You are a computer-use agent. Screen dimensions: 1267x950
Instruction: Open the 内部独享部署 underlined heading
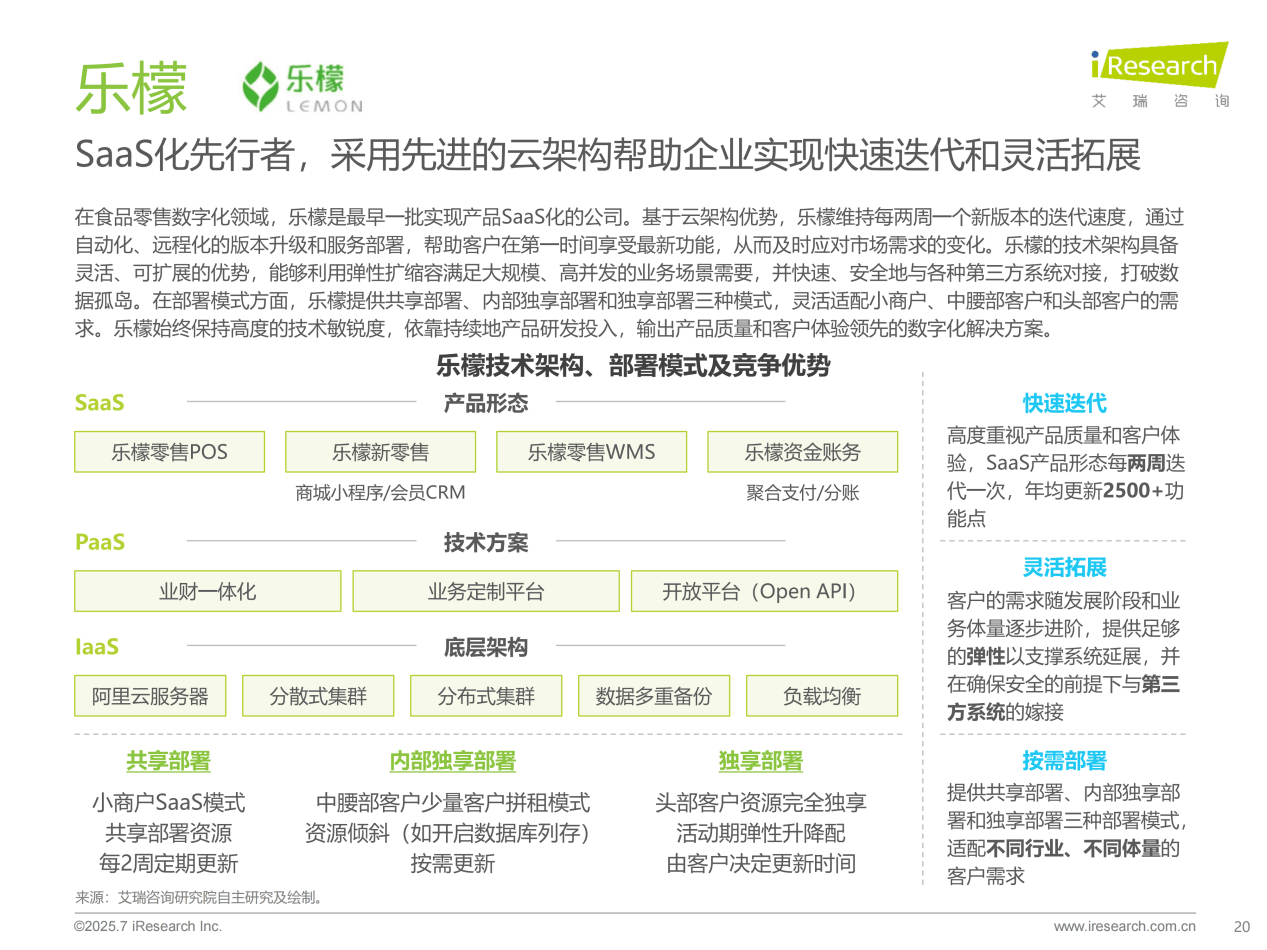[452, 761]
